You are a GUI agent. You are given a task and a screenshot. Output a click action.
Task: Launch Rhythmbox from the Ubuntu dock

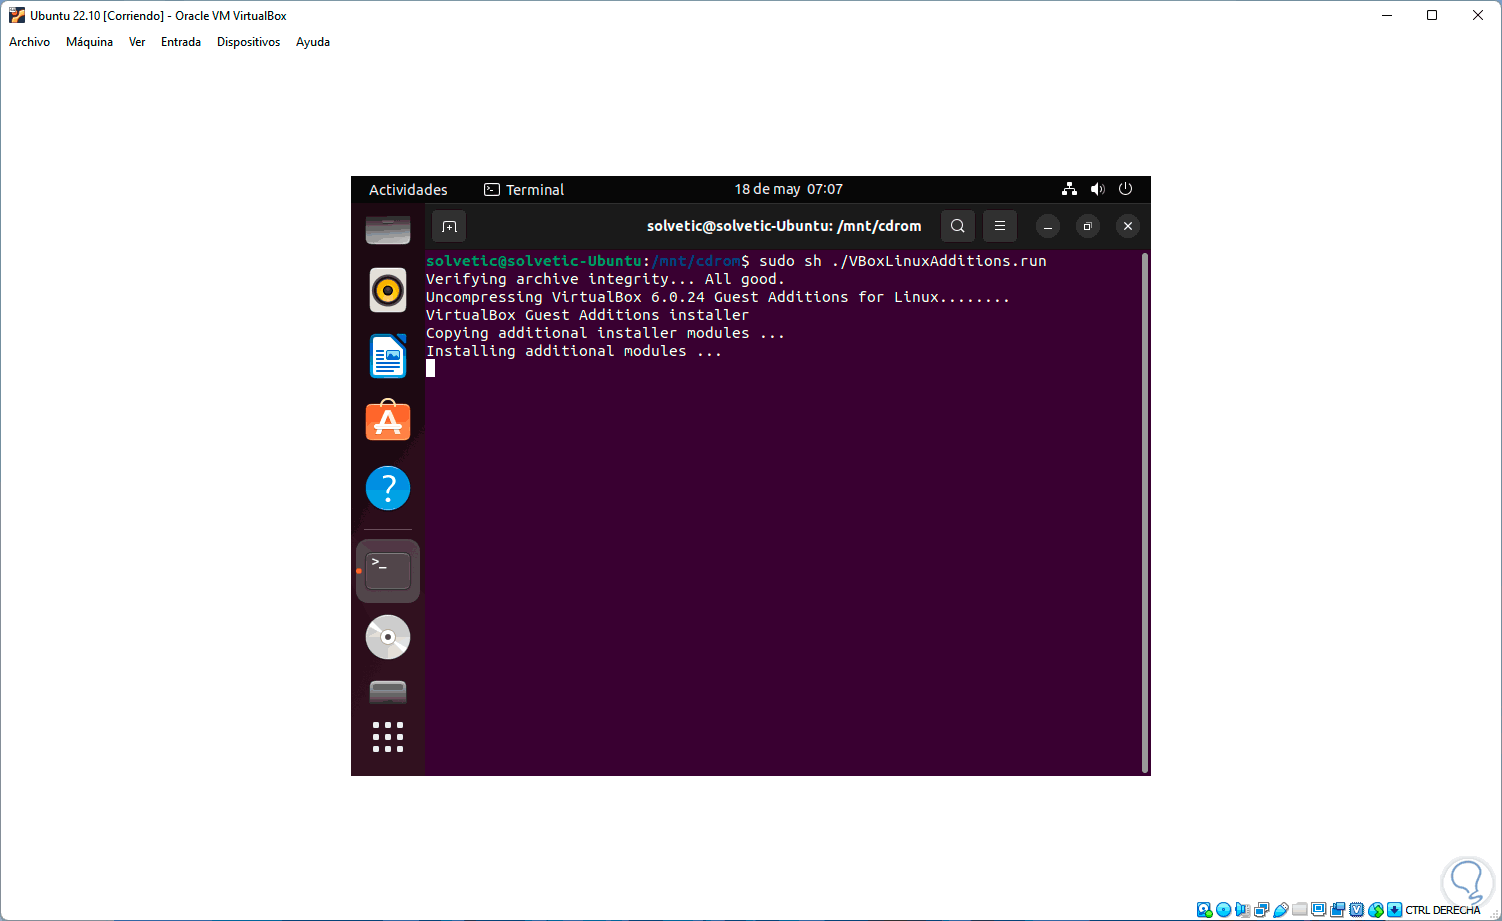pyautogui.click(x=388, y=291)
